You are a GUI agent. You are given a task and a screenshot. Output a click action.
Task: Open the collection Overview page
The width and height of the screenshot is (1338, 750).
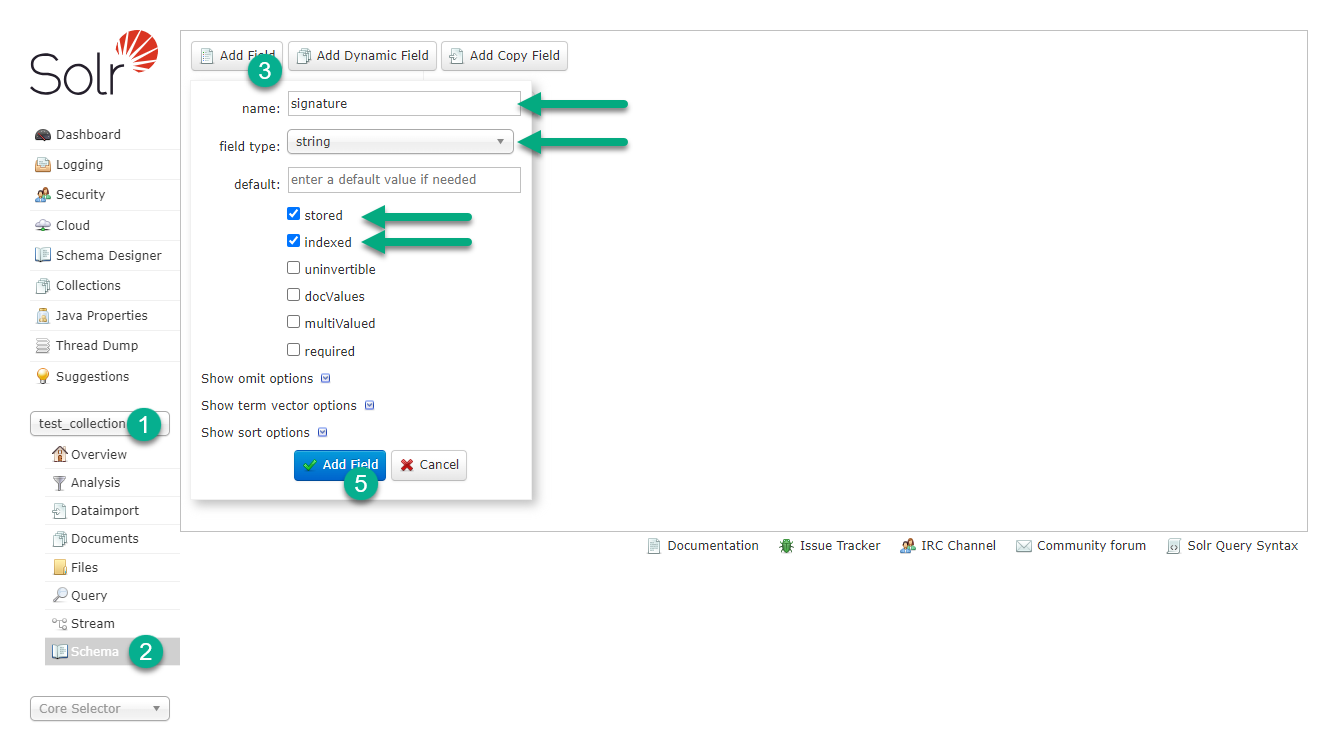pos(99,454)
